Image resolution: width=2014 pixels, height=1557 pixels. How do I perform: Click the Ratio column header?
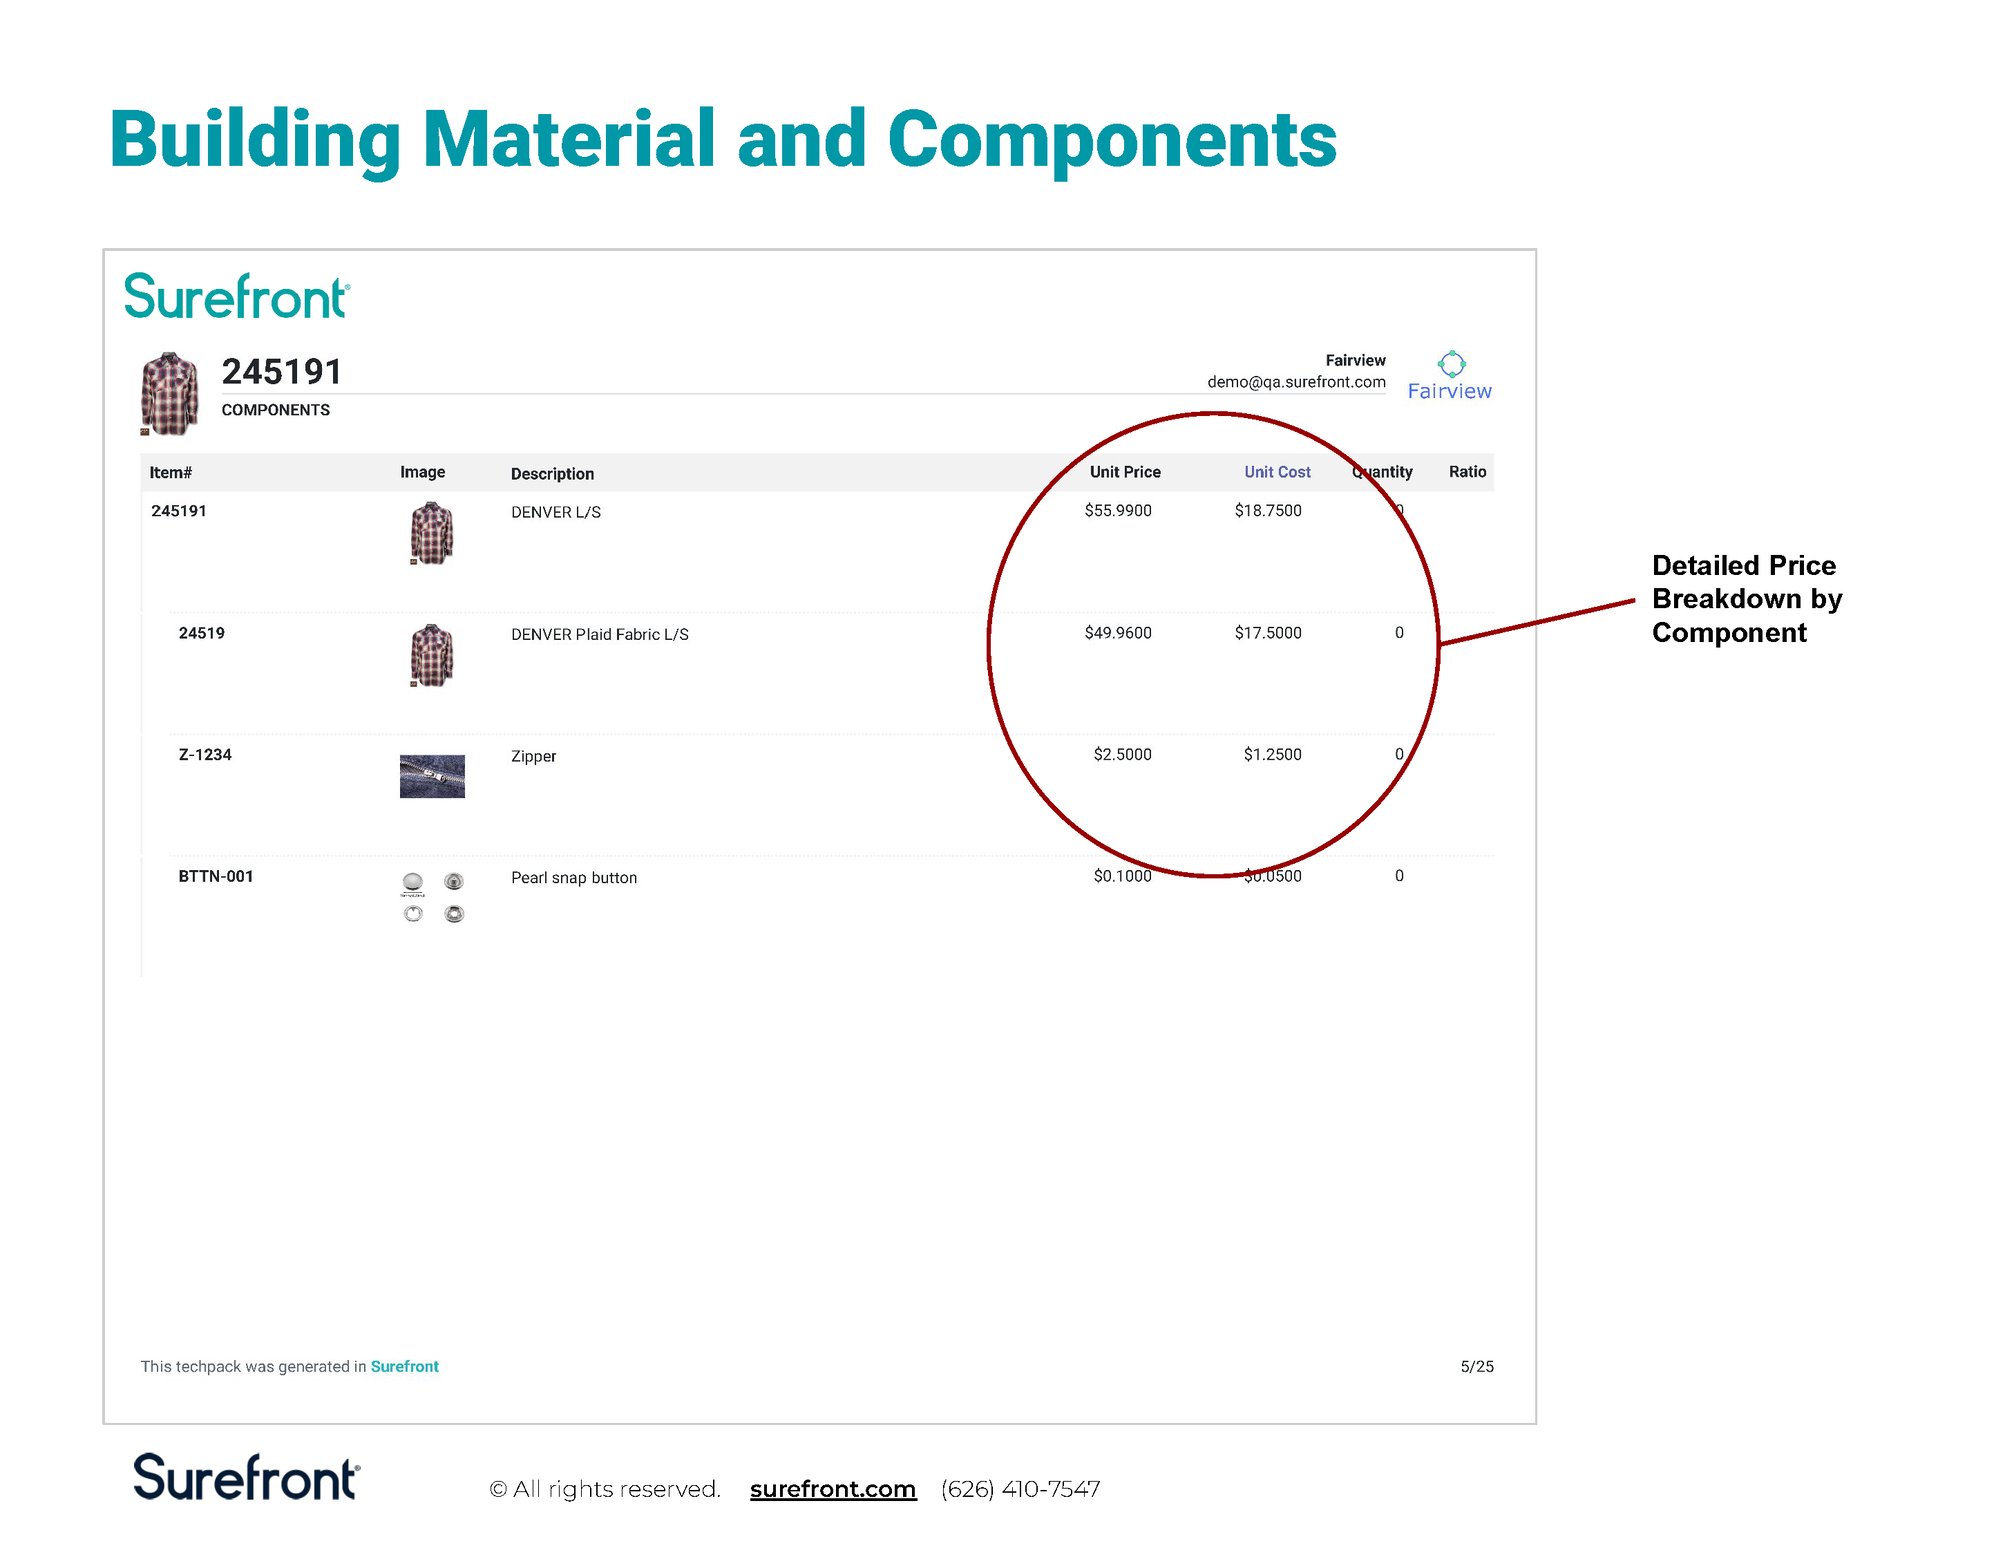pyautogui.click(x=1466, y=472)
